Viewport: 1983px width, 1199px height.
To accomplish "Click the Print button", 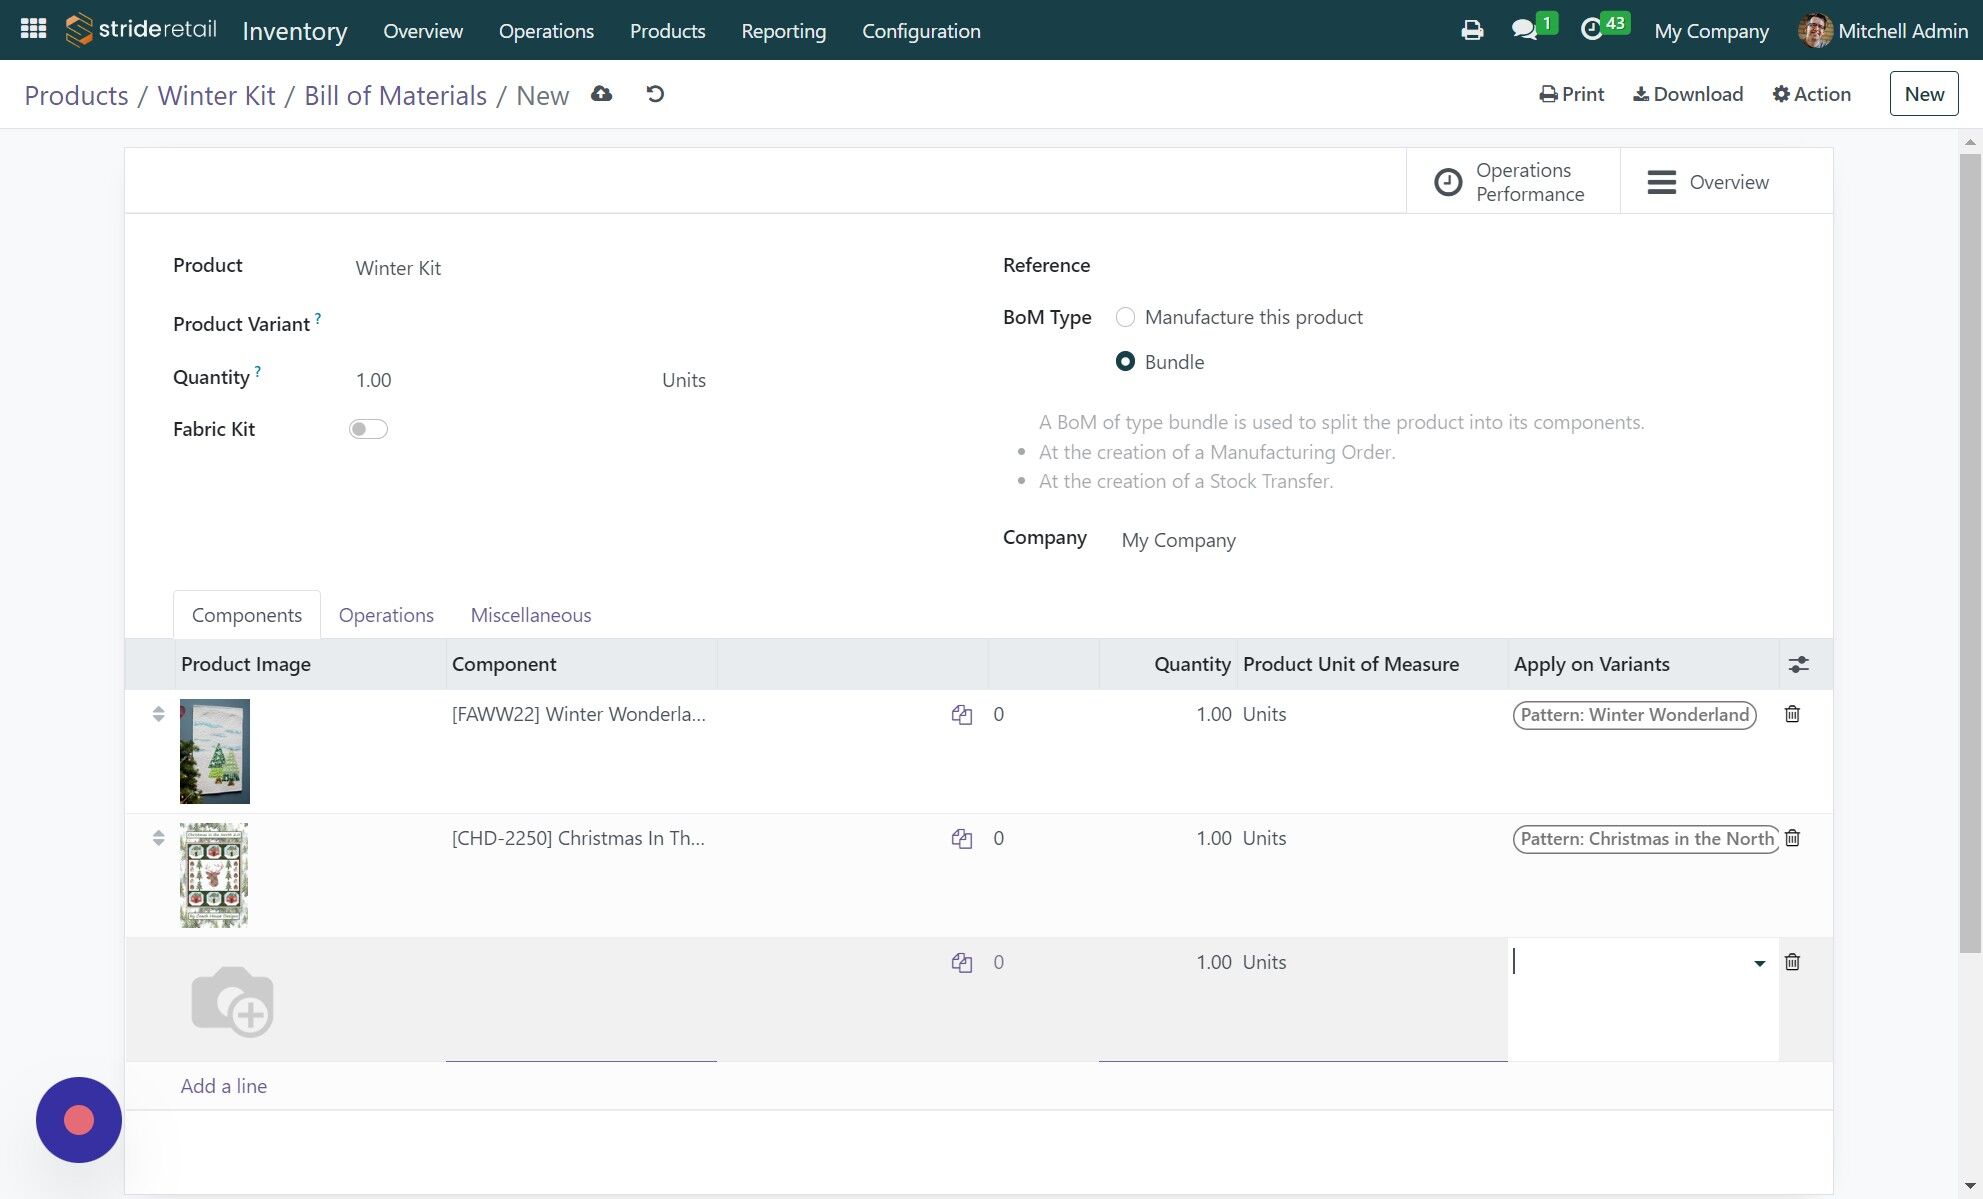I will coord(1571,94).
